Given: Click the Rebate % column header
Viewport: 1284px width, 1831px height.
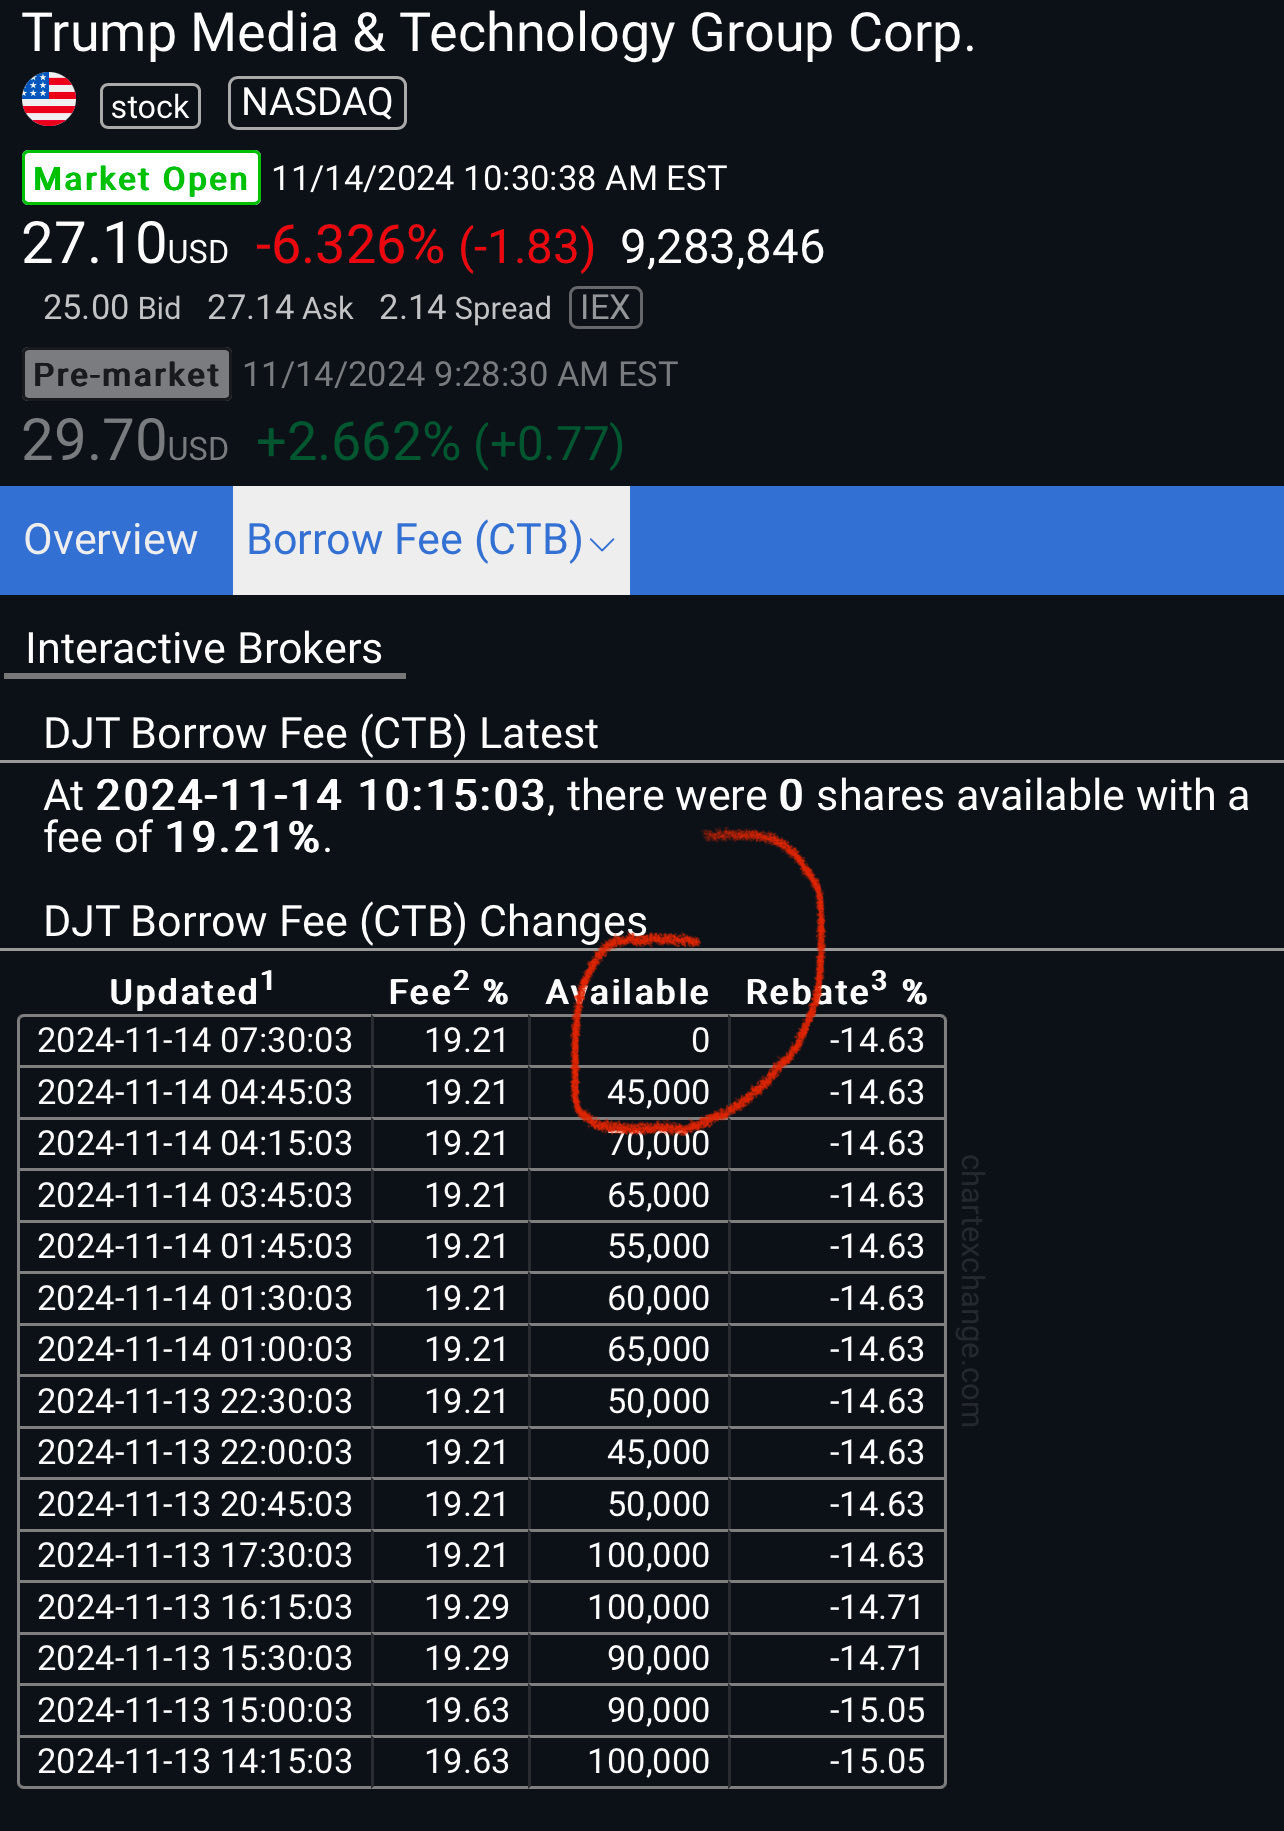Looking at the screenshot, I should pos(836,990).
